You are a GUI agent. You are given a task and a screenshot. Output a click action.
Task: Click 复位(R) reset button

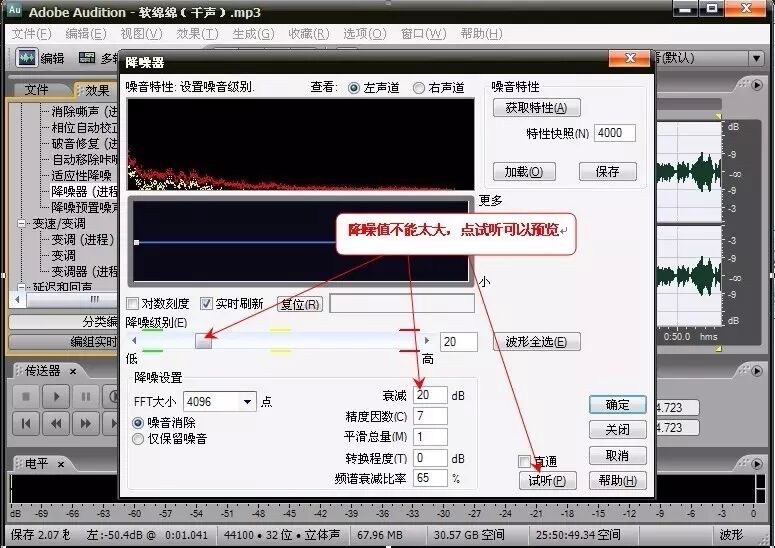click(x=300, y=304)
